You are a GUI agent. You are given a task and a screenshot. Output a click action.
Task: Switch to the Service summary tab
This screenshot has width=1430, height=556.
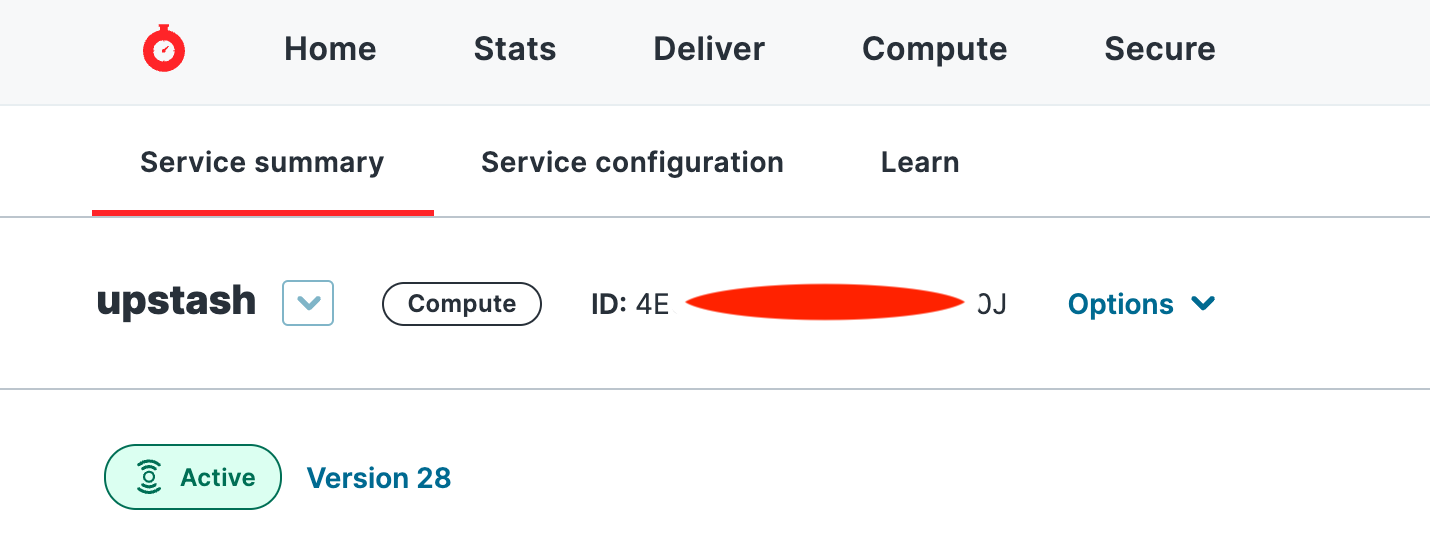coord(262,163)
